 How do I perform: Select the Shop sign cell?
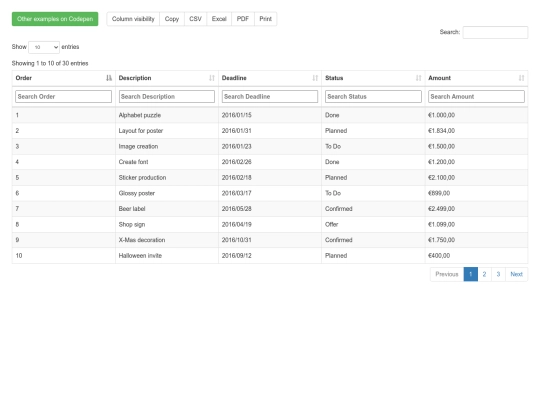tap(167, 225)
